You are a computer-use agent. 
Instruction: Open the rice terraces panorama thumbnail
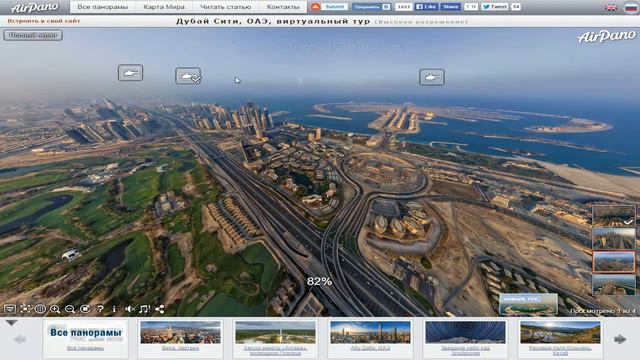pyautogui.click(x=560, y=332)
